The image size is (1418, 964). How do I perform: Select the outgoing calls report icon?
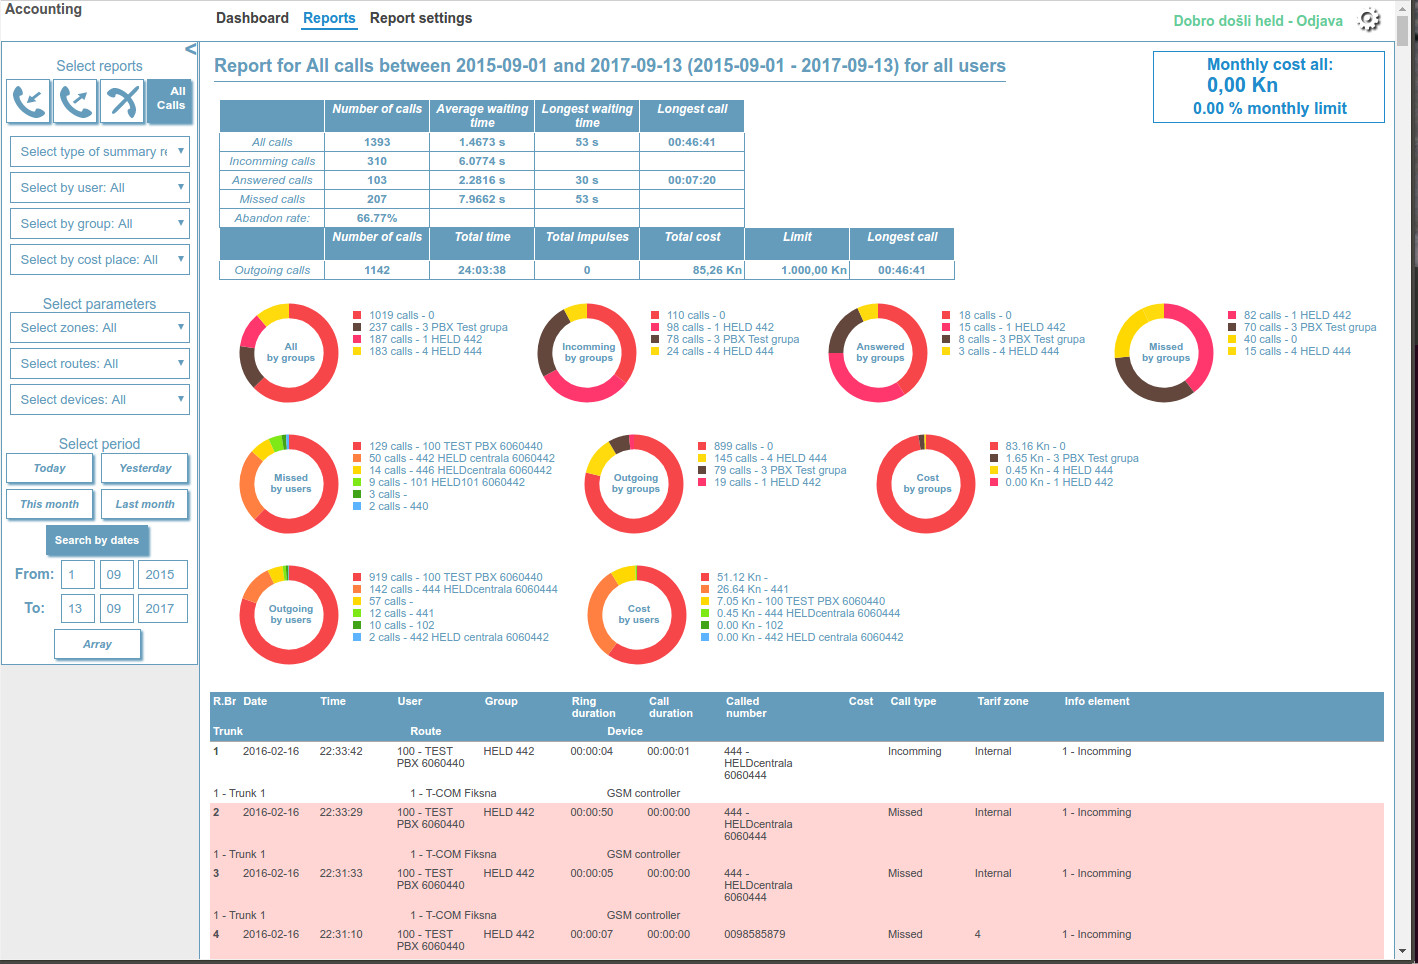click(76, 102)
